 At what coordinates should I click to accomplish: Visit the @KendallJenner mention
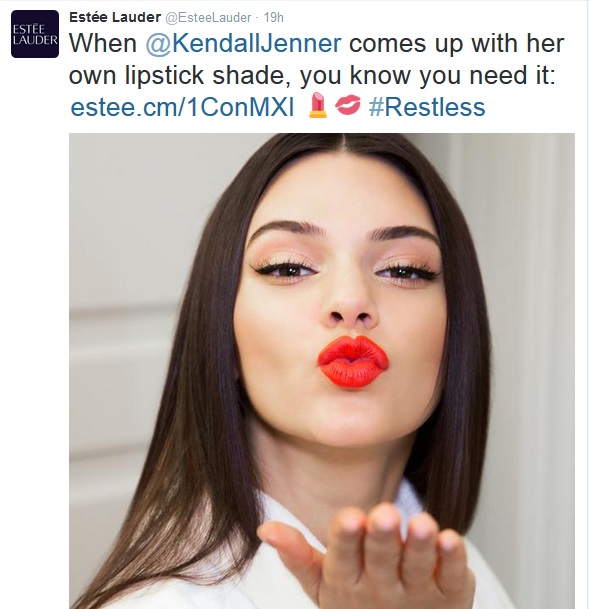coord(243,44)
